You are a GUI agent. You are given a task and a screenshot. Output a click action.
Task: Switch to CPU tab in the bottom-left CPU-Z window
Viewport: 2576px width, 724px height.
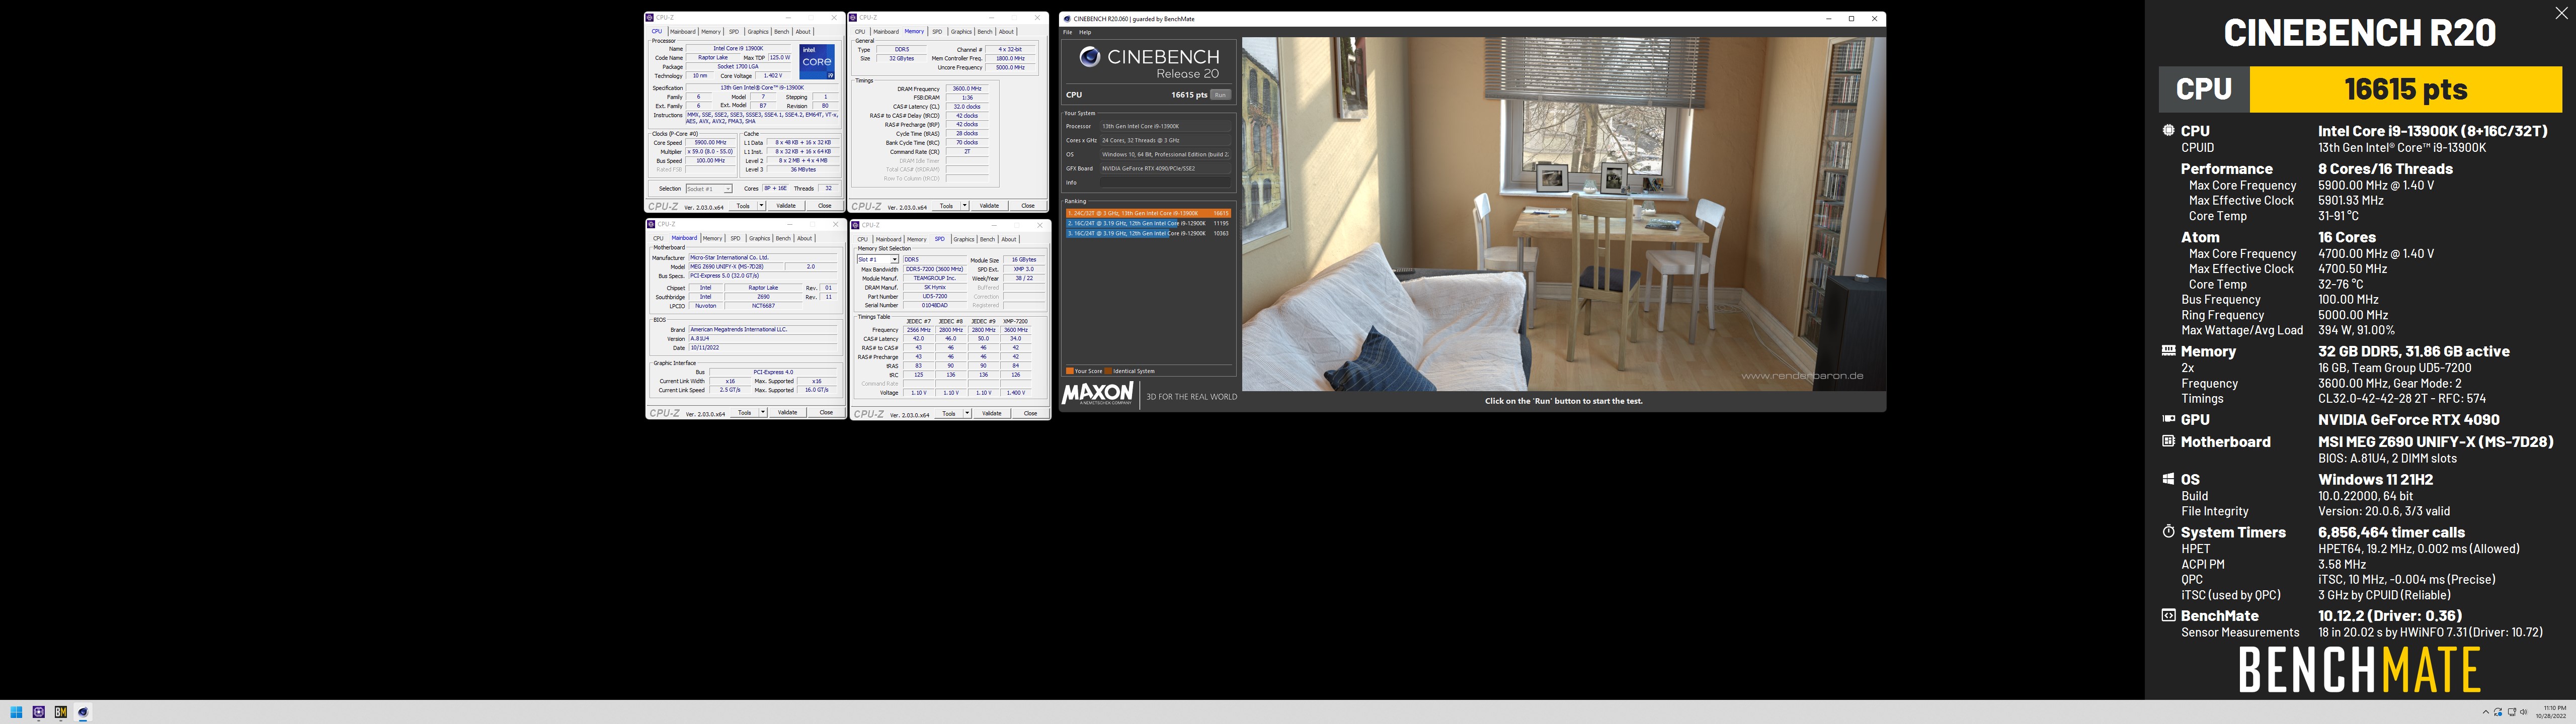[658, 239]
